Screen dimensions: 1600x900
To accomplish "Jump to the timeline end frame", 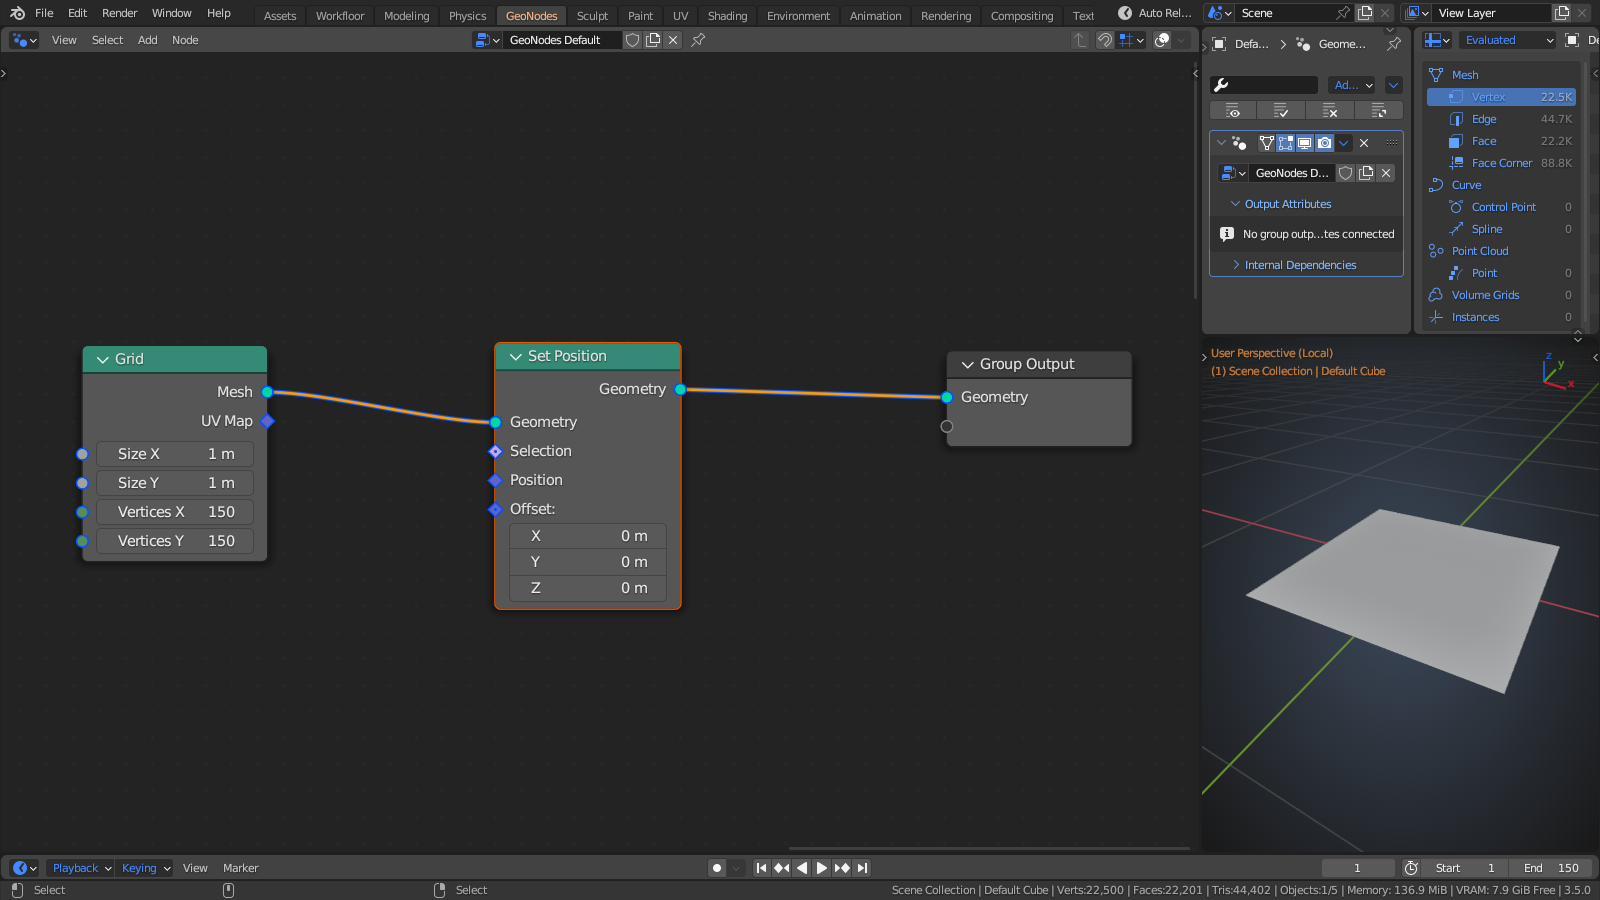I will tap(862, 868).
